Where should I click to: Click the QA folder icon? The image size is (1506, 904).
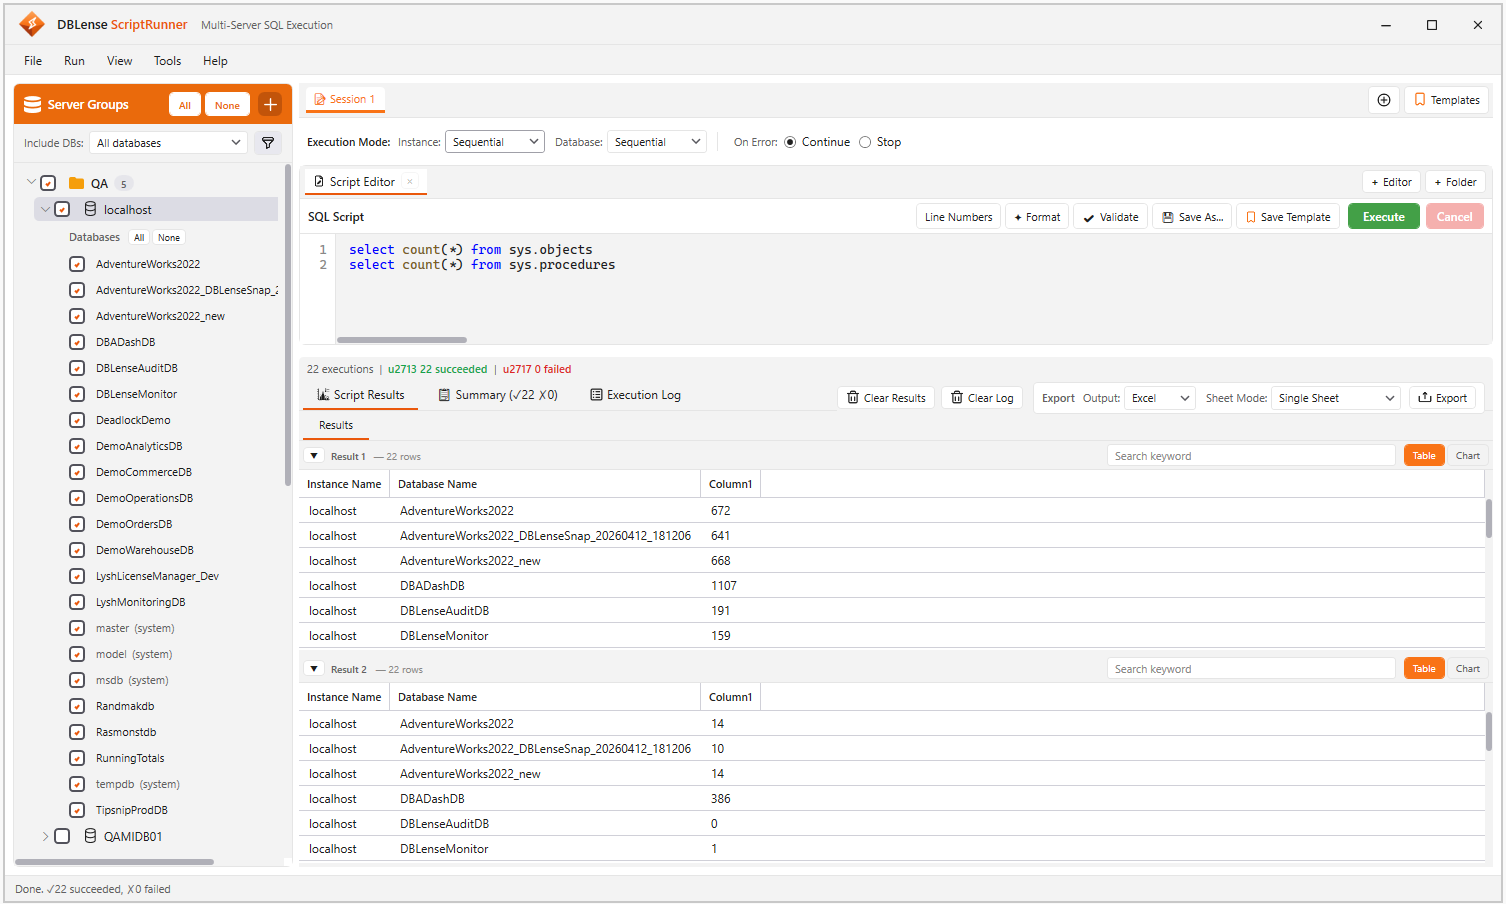coord(76,183)
